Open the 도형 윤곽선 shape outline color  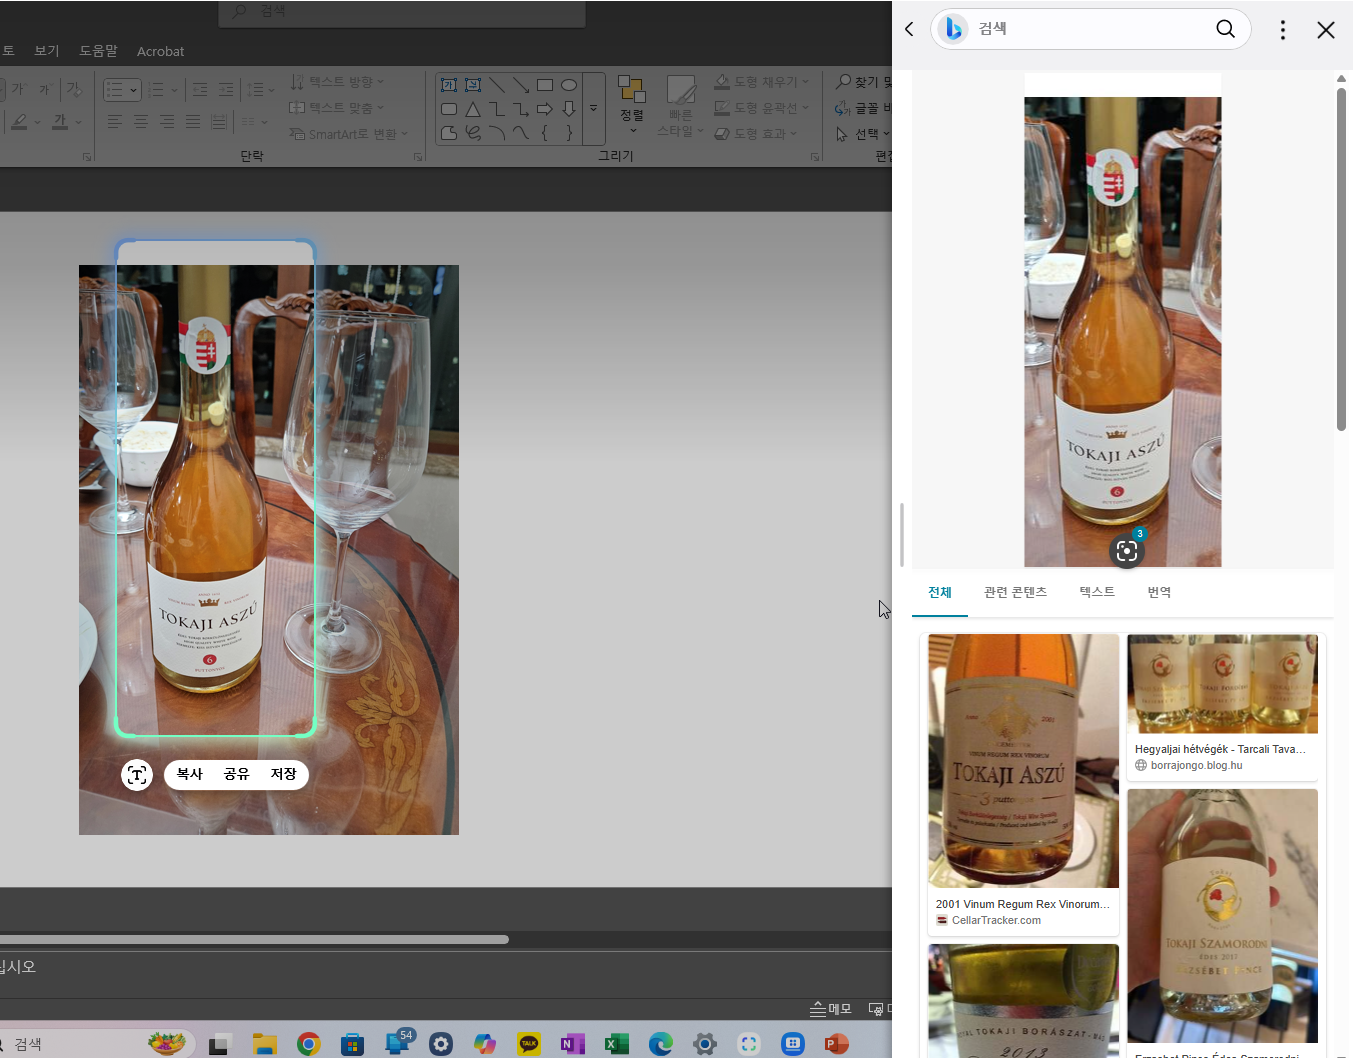click(x=762, y=108)
